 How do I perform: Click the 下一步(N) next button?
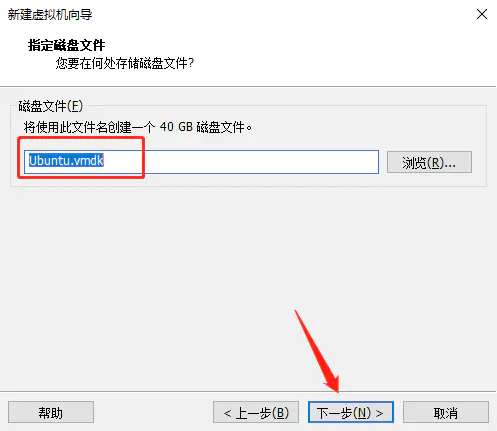pyautogui.click(x=351, y=412)
